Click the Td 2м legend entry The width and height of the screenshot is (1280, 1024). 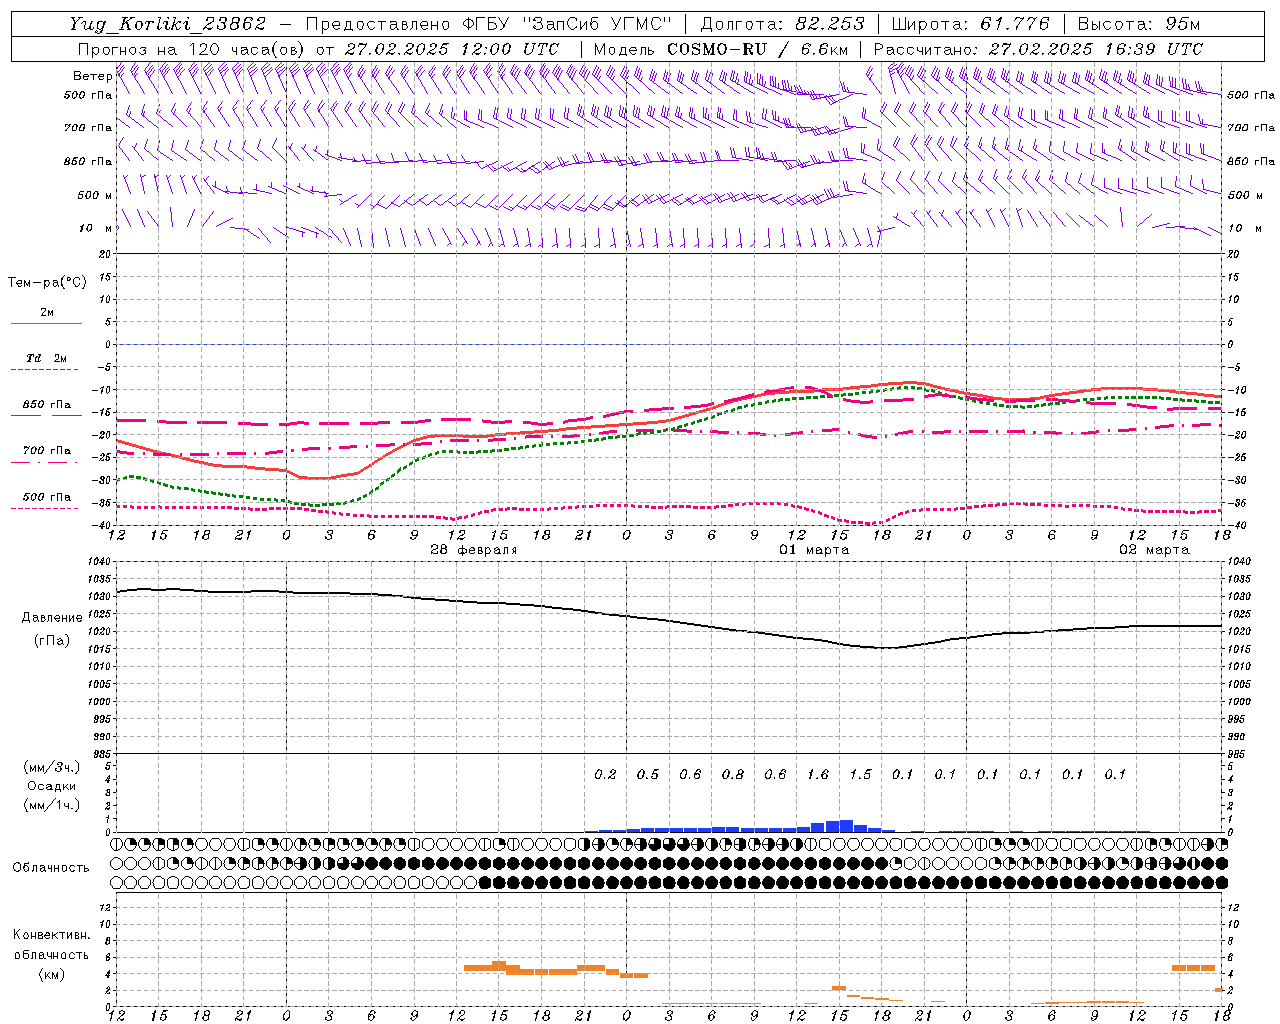coord(47,358)
